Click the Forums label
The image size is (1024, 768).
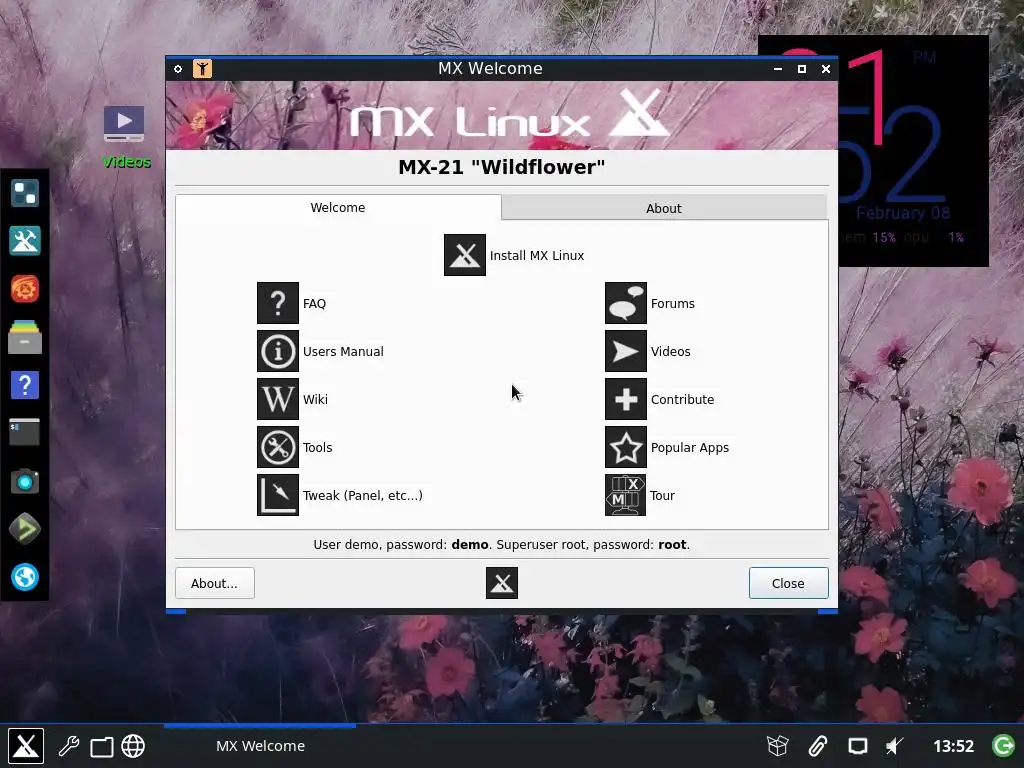click(x=672, y=303)
